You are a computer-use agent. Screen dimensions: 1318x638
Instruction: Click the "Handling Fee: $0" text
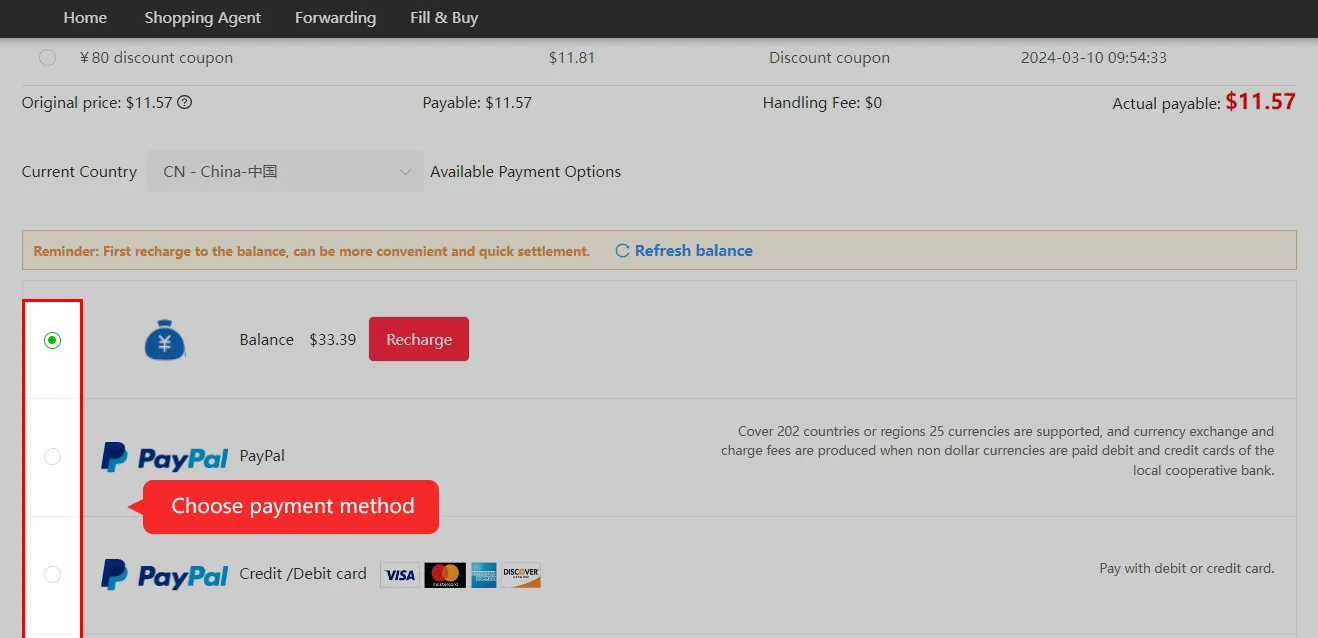[822, 103]
